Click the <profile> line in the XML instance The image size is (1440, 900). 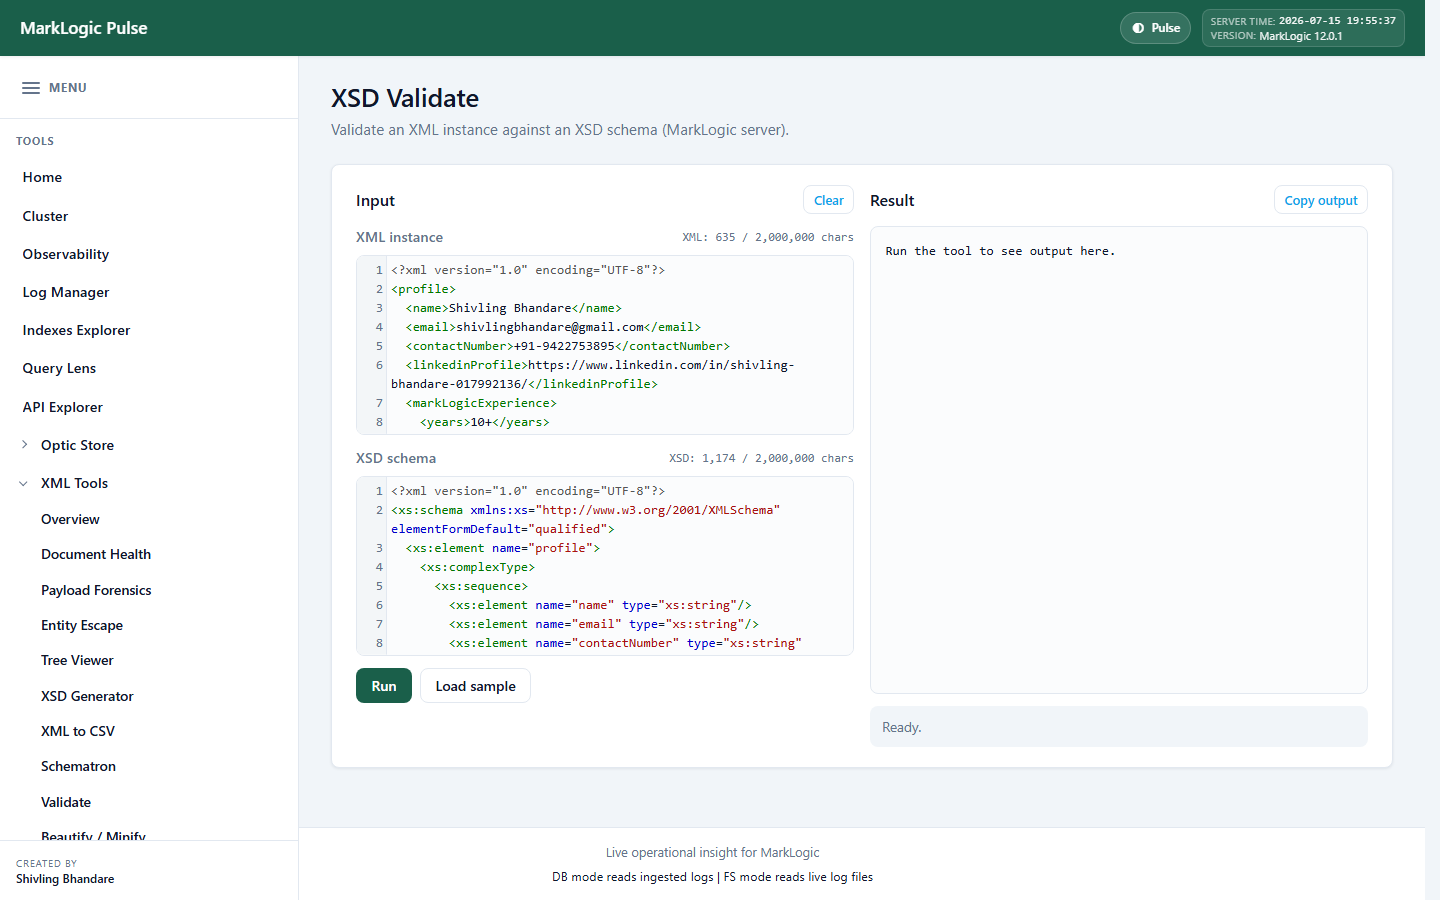coord(423,289)
